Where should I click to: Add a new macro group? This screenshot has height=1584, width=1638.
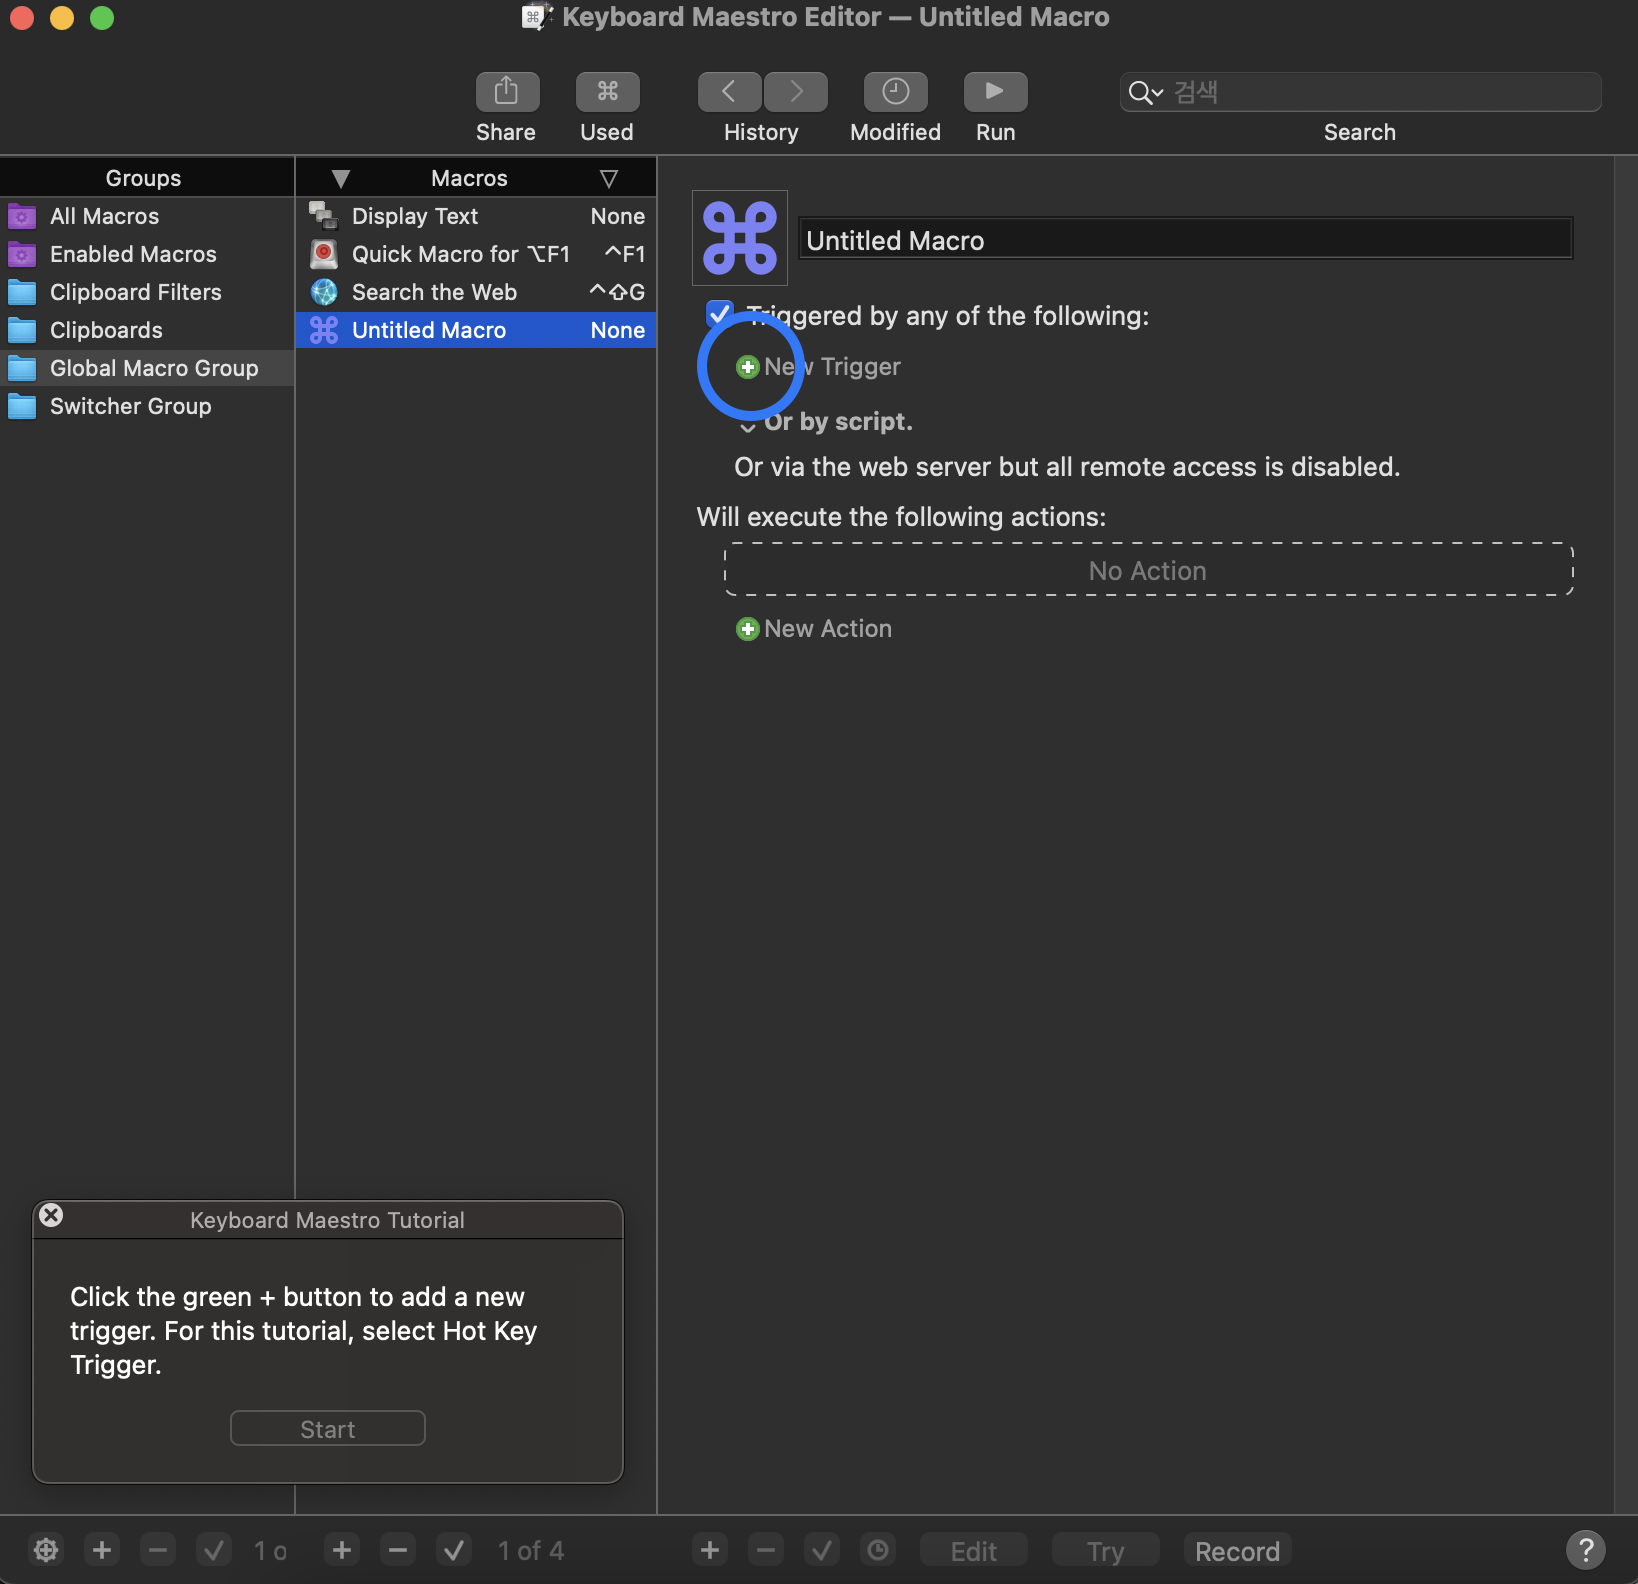pos(102,1551)
